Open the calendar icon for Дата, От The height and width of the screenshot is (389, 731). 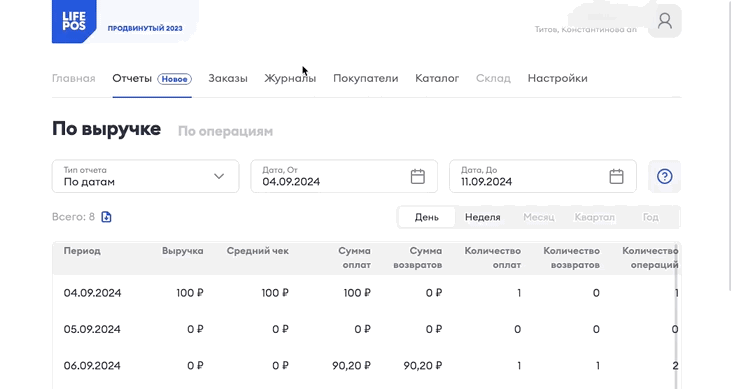[x=418, y=176]
